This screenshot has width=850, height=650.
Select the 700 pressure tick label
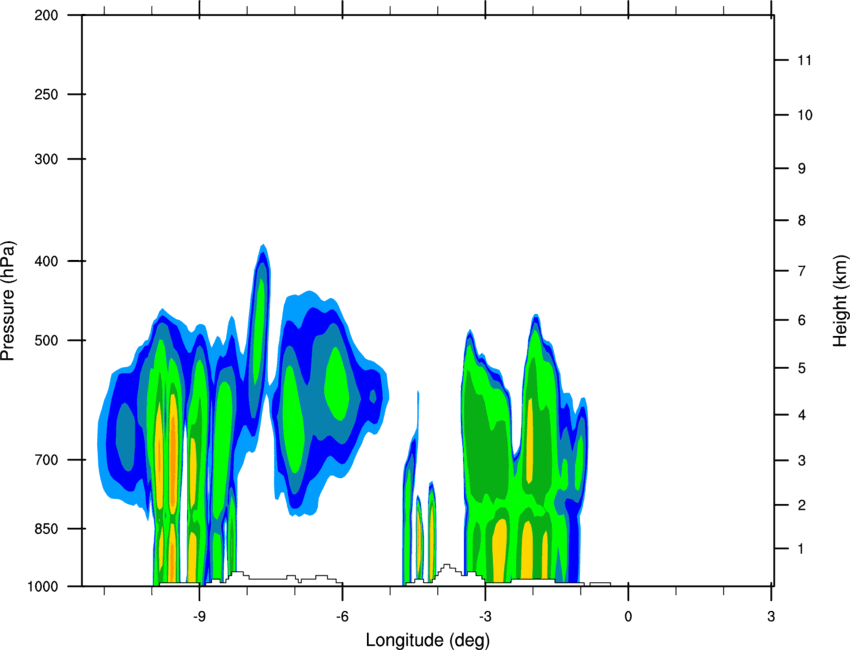[x=46, y=460]
